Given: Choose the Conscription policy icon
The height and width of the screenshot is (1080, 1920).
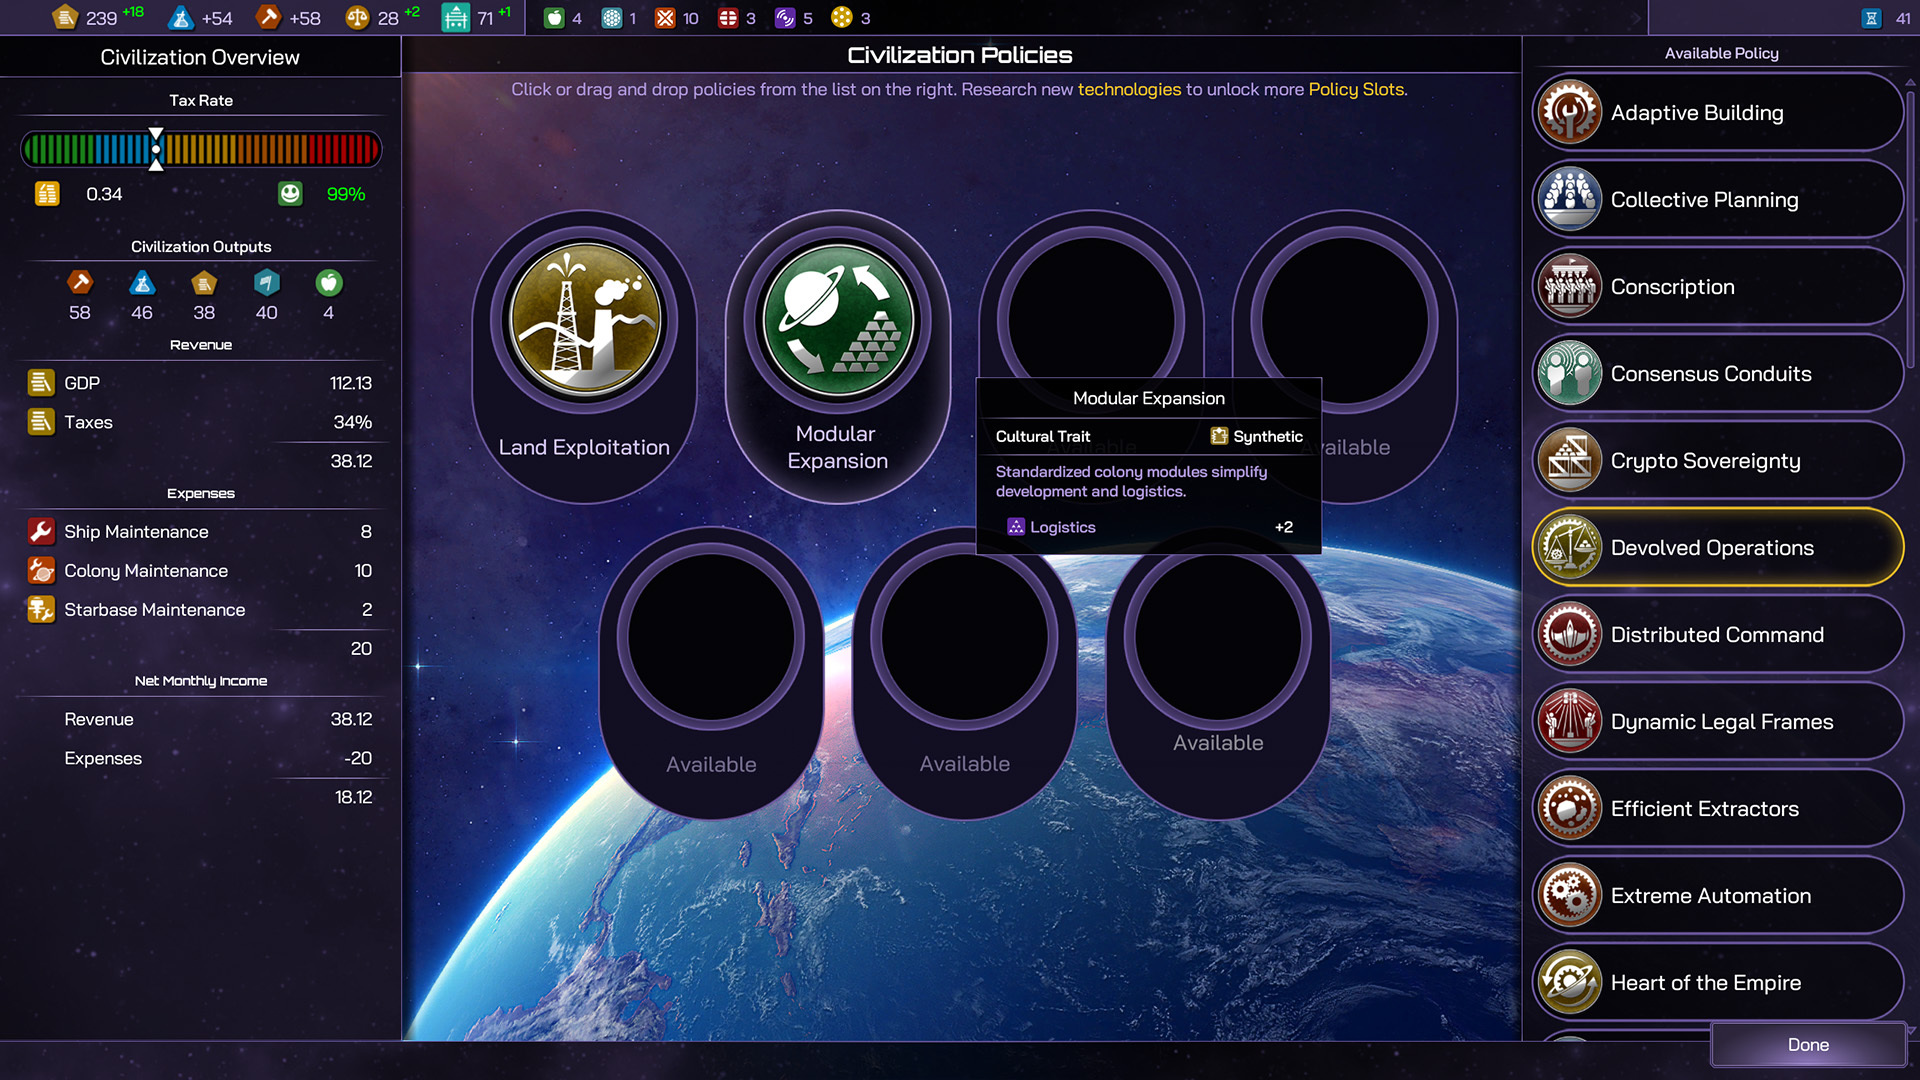Looking at the screenshot, I should [1569, 286].
